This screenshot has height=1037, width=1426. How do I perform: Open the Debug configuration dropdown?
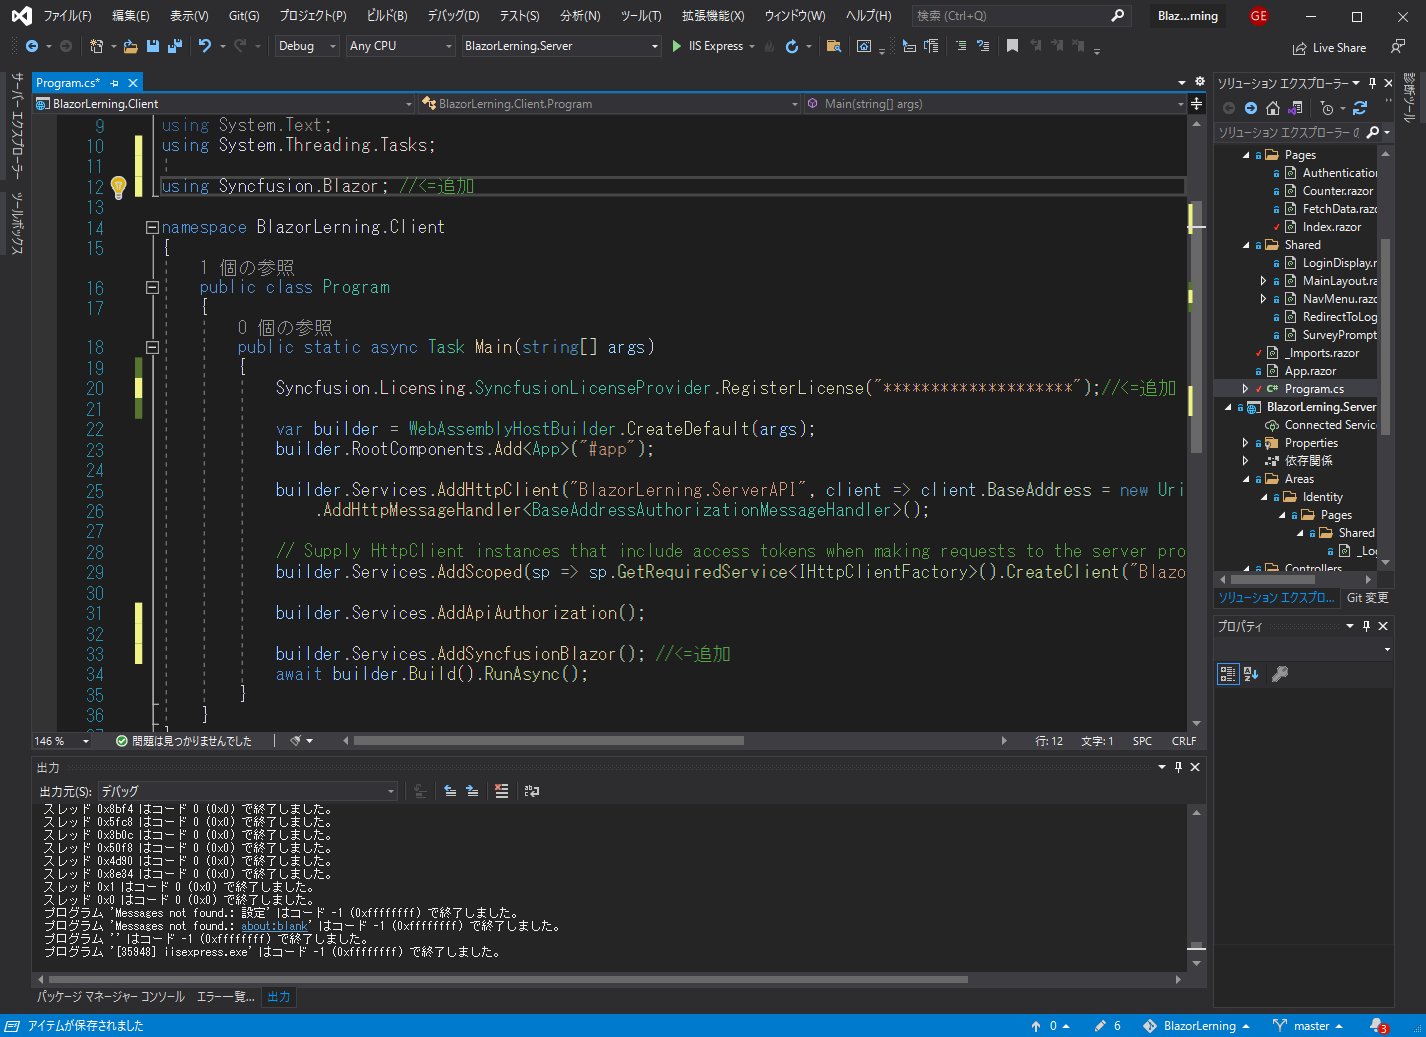point(306,46)
